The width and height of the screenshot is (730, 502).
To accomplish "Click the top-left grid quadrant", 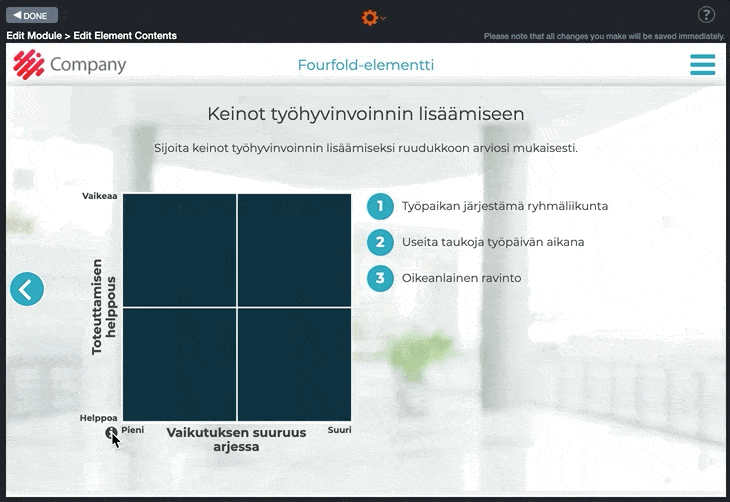I will [180, 251].
